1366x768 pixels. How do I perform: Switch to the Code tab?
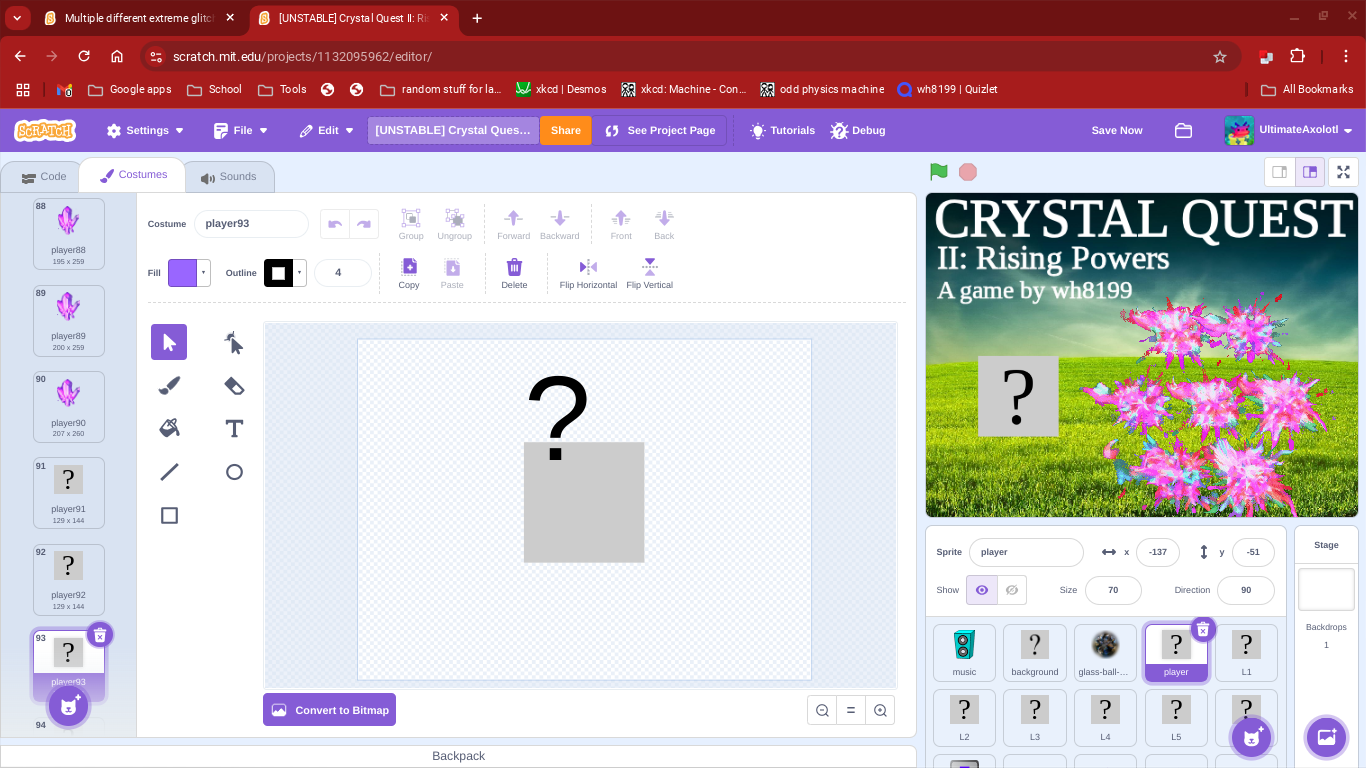pos(44,177)
